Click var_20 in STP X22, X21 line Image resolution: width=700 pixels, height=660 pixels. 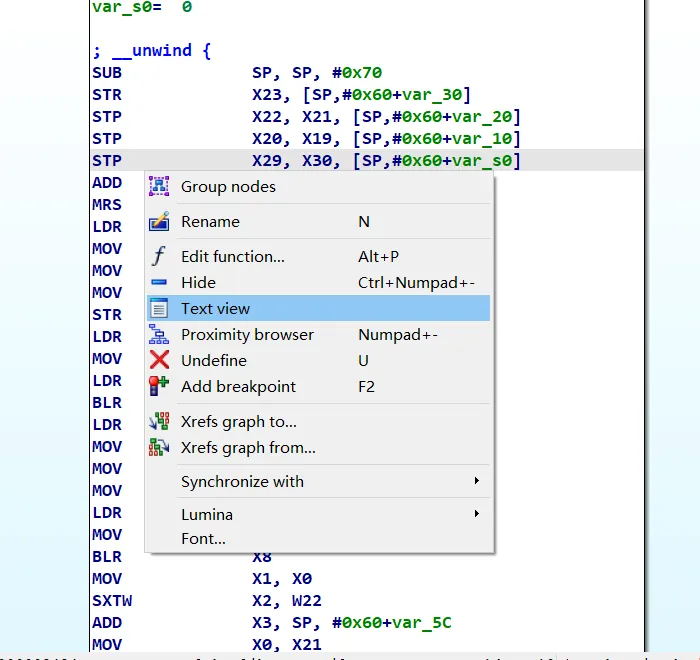pos(482,117)
